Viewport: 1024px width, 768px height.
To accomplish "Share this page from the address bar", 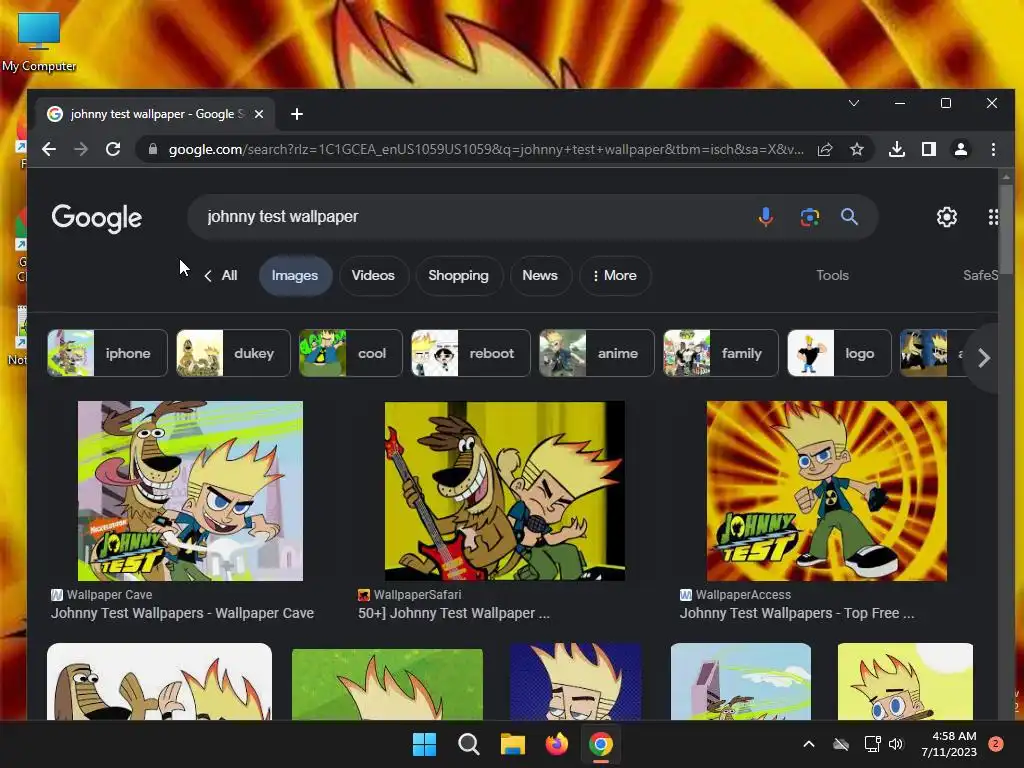I will pos(825,150).
